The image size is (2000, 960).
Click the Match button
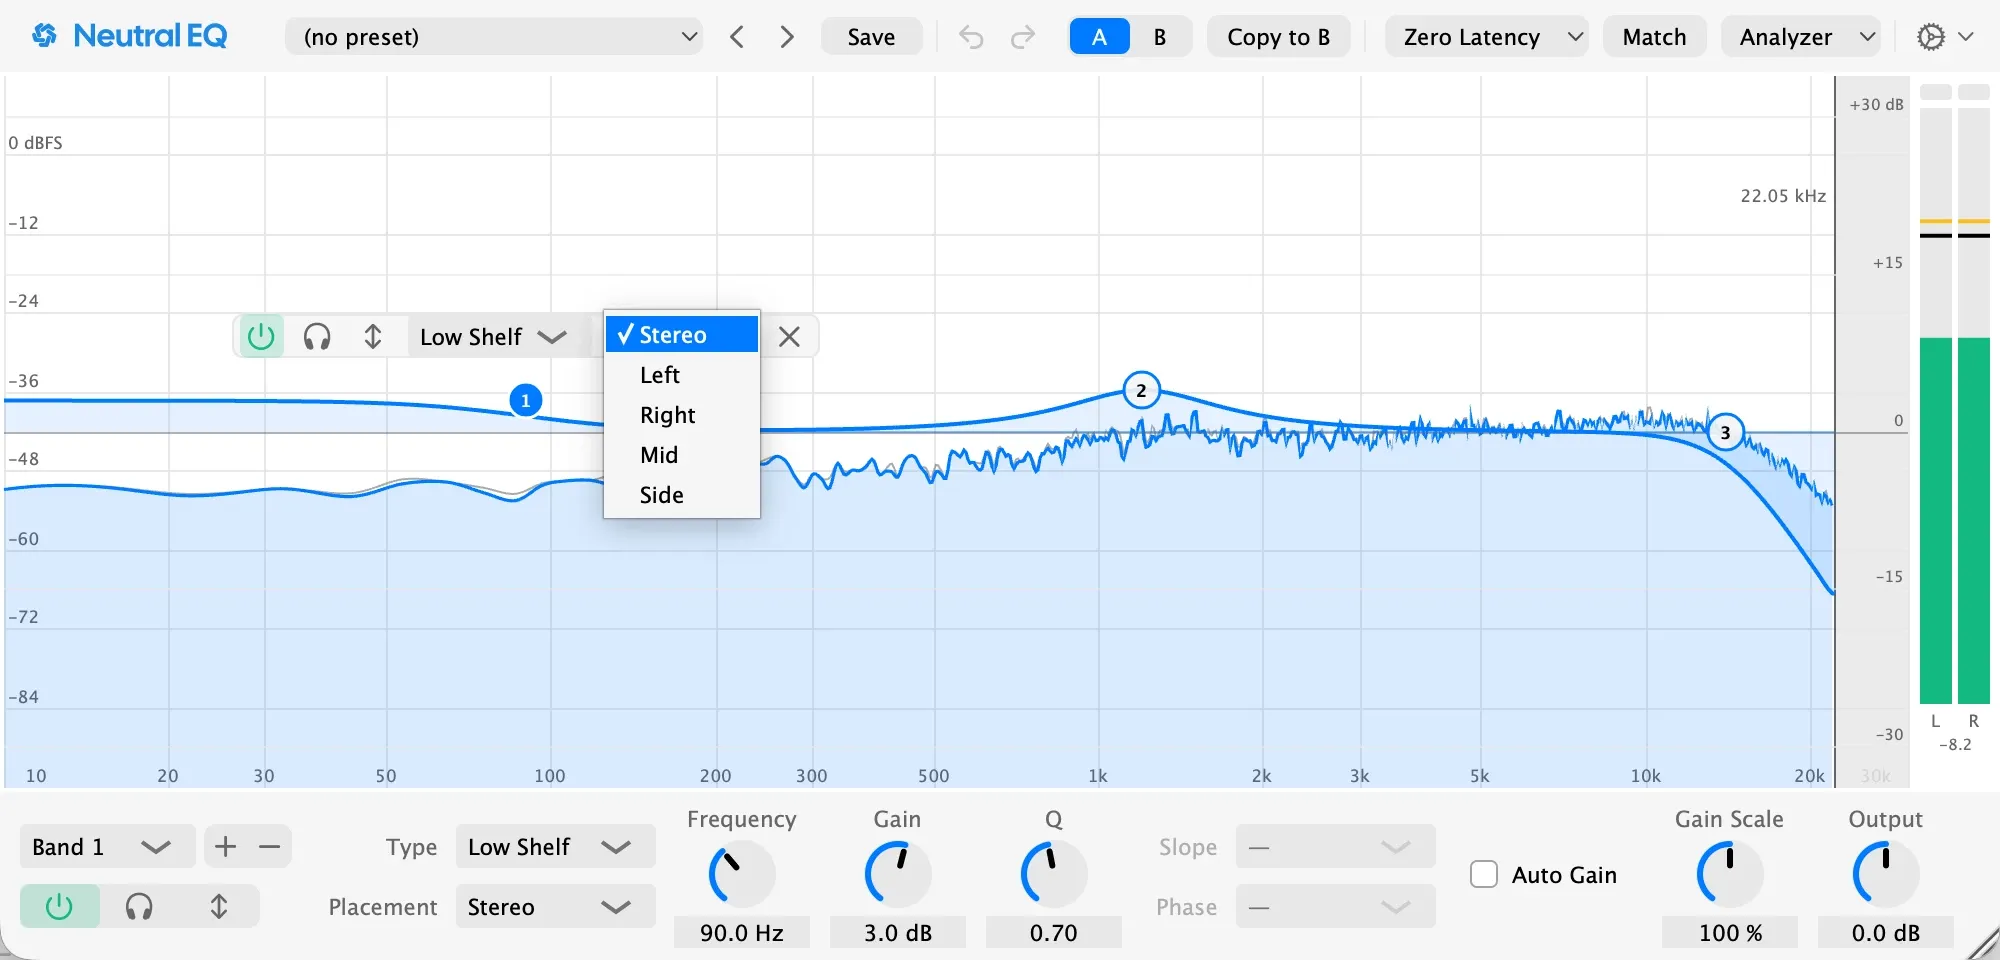tap(1655, 37)
